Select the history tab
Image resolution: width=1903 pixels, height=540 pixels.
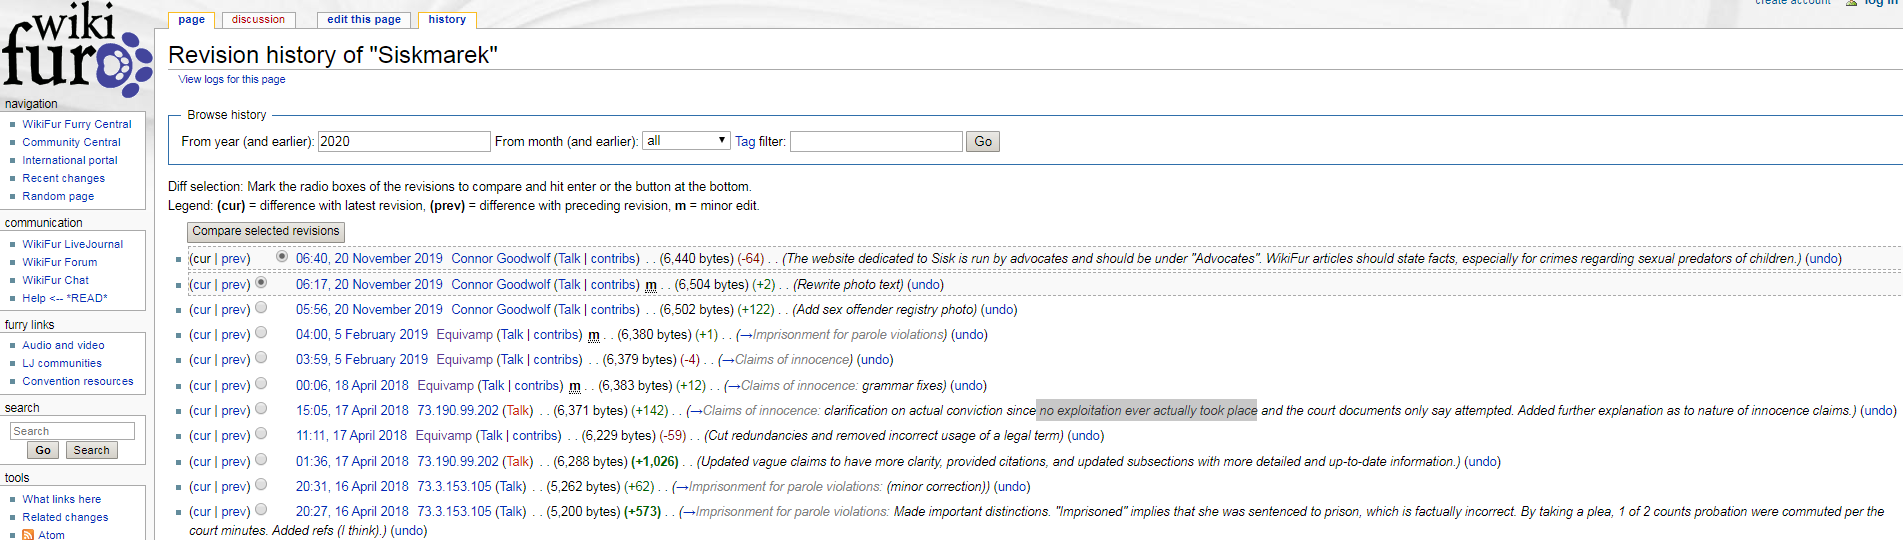tap(447, 19)
